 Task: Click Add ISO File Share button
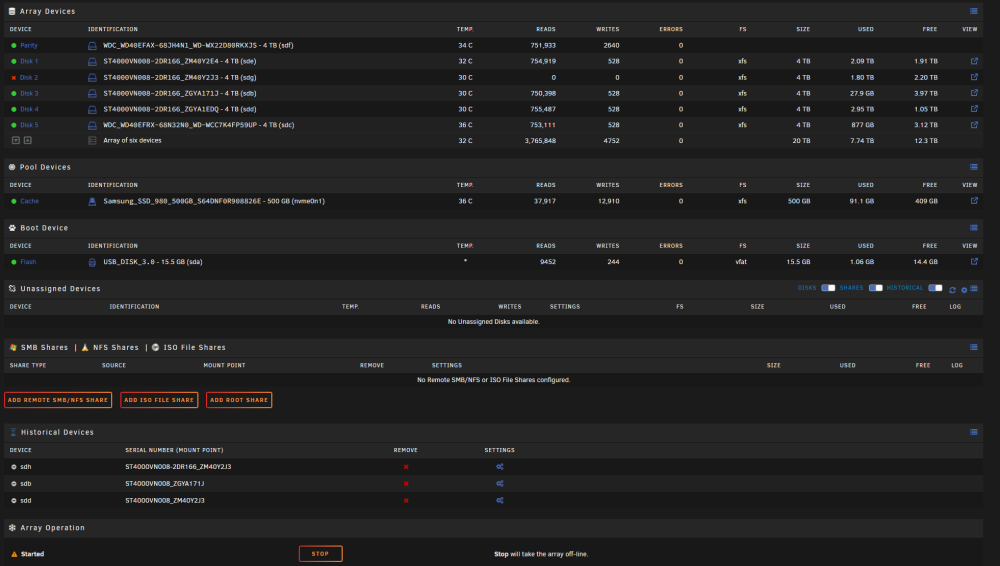point(159,400)
